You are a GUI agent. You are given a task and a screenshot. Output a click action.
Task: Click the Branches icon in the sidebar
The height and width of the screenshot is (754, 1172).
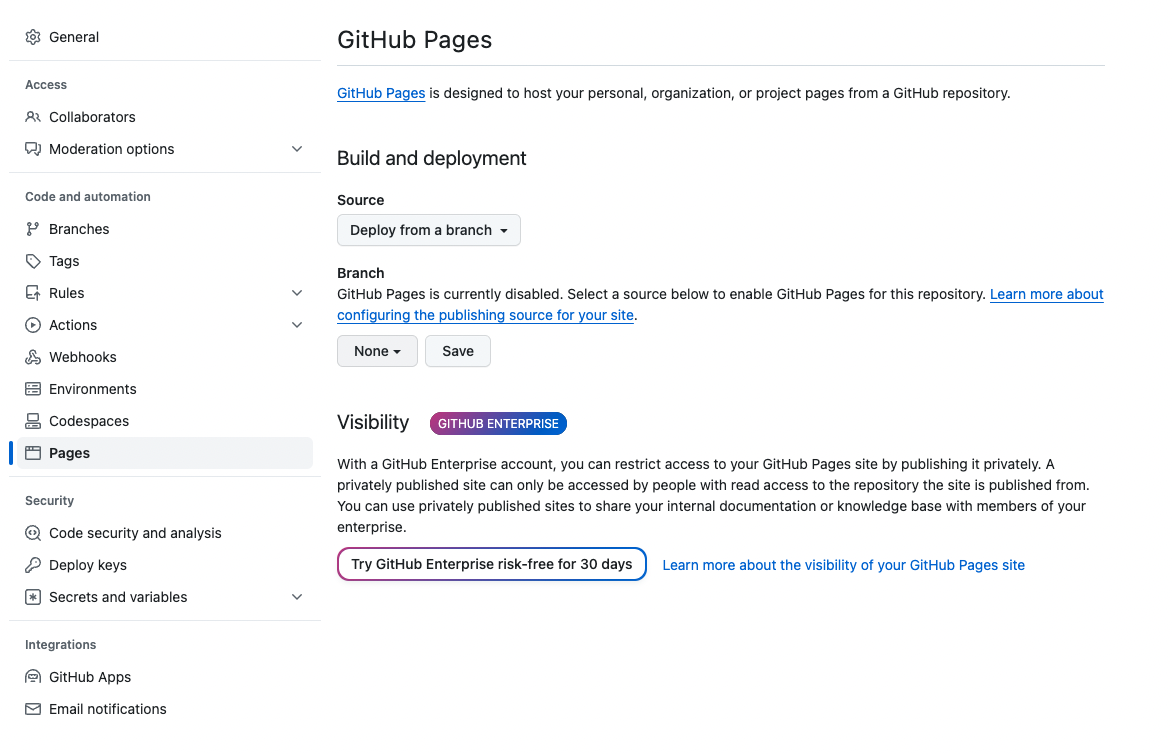tap(33, 229)
